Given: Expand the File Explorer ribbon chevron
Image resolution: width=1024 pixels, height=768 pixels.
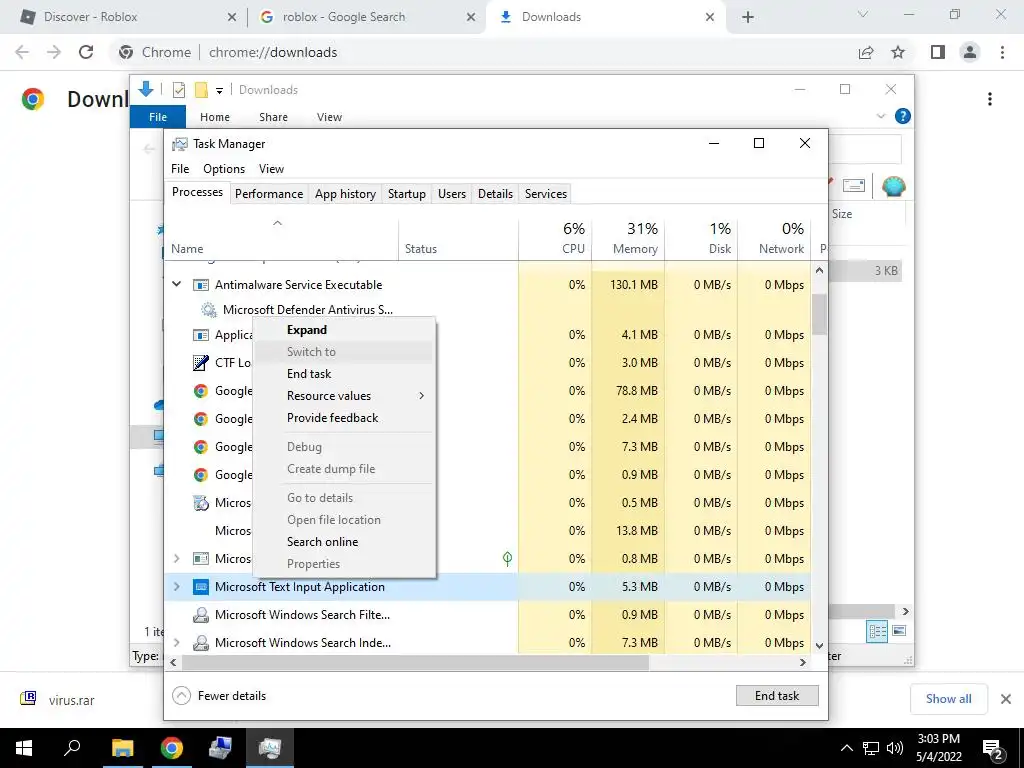Looking at the screenshot, I should coord(881,116).
